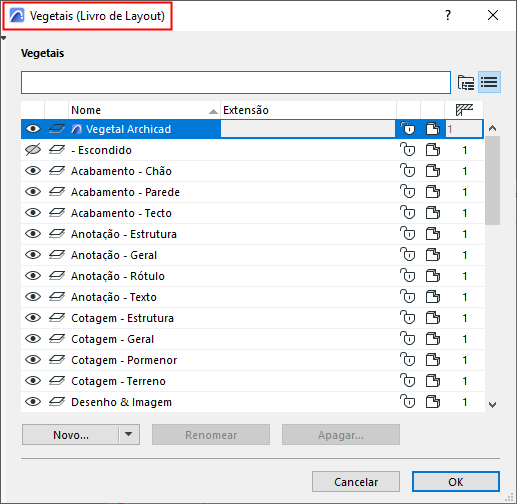Click layer sheet icon of Anotação - Estrutura
The height and width of the screenshot is (504, 517).
pos(57,234)
